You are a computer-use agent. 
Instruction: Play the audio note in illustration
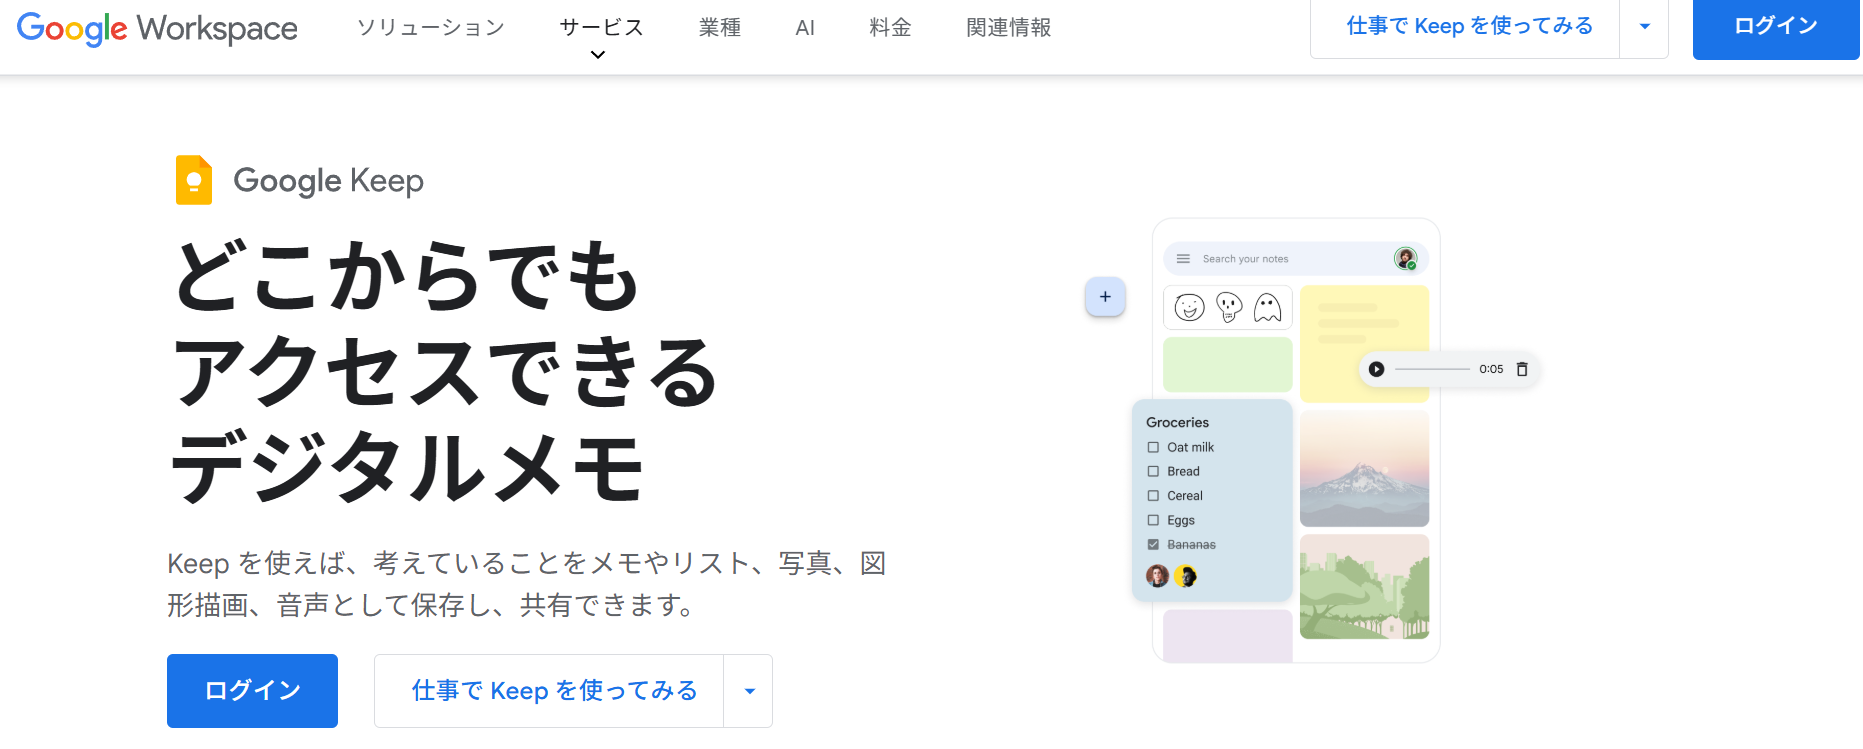pos(1376,369)
